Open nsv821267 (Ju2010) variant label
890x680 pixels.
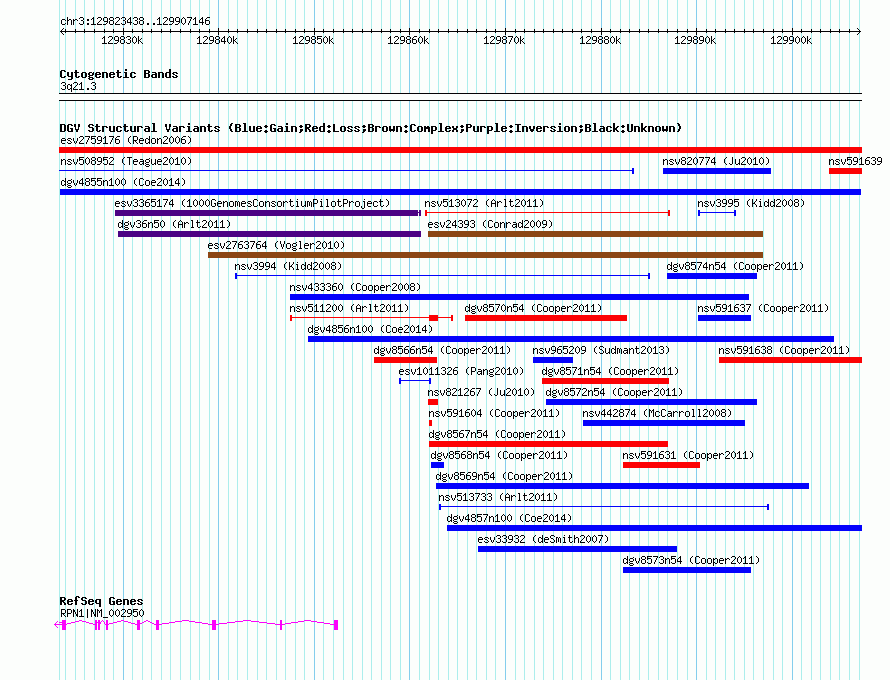(x=481, y=392)
